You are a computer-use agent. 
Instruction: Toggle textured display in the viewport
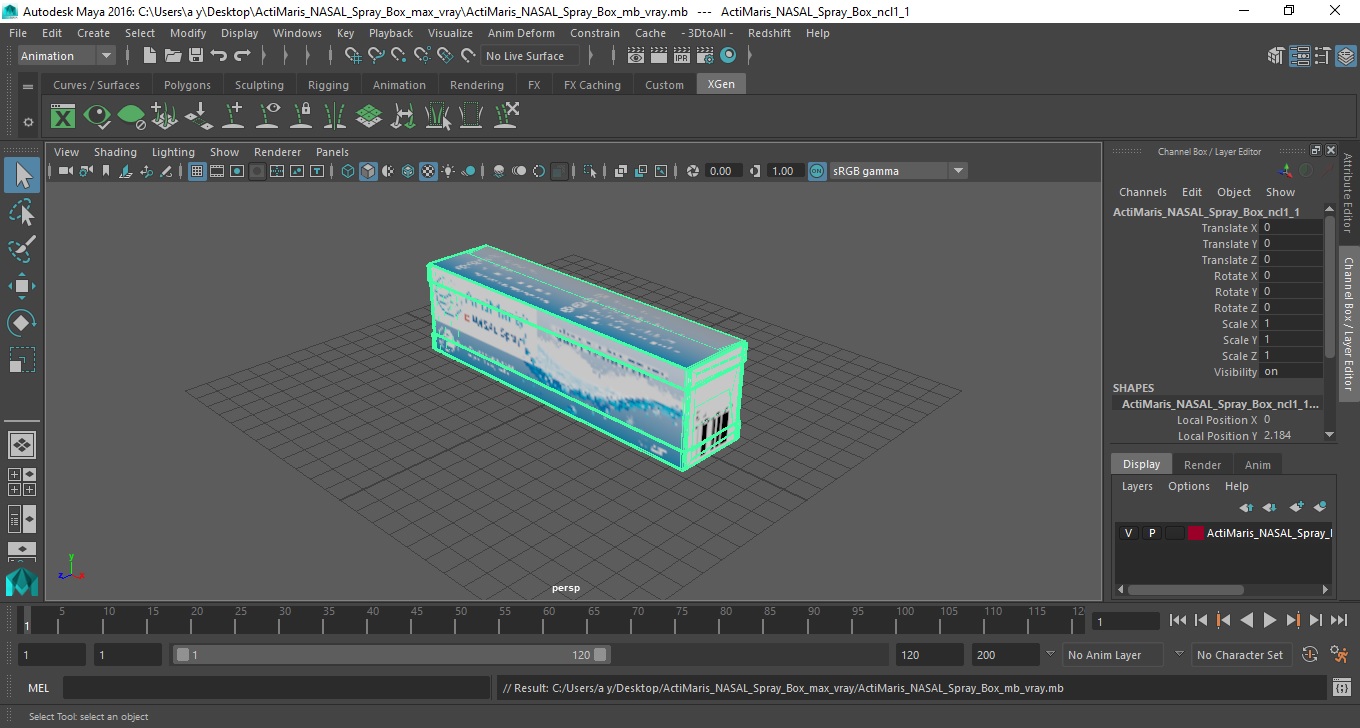pos(428,171)
